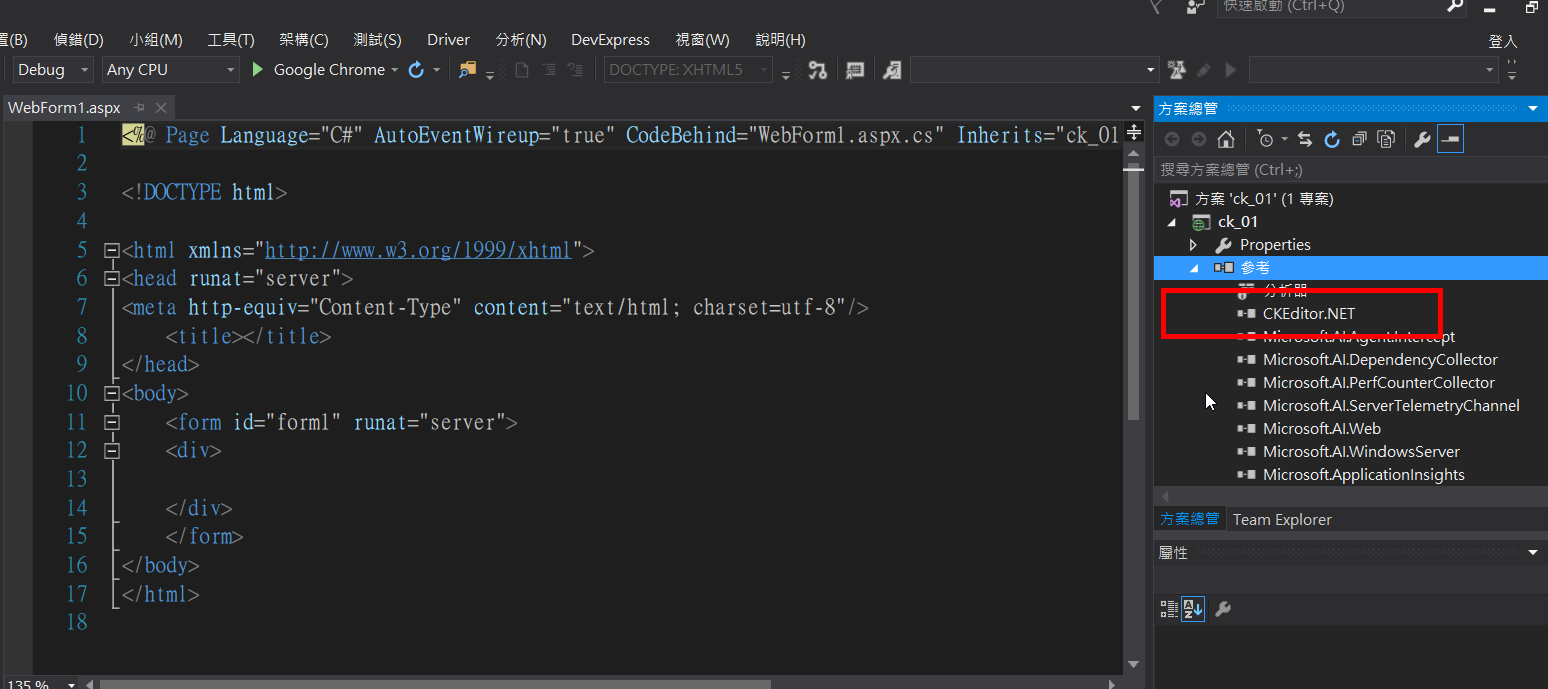The image size is (1548, 689).
Task: Open Properties wrench icon in Solution Explorer toolbar
Action: (1422, 139)
